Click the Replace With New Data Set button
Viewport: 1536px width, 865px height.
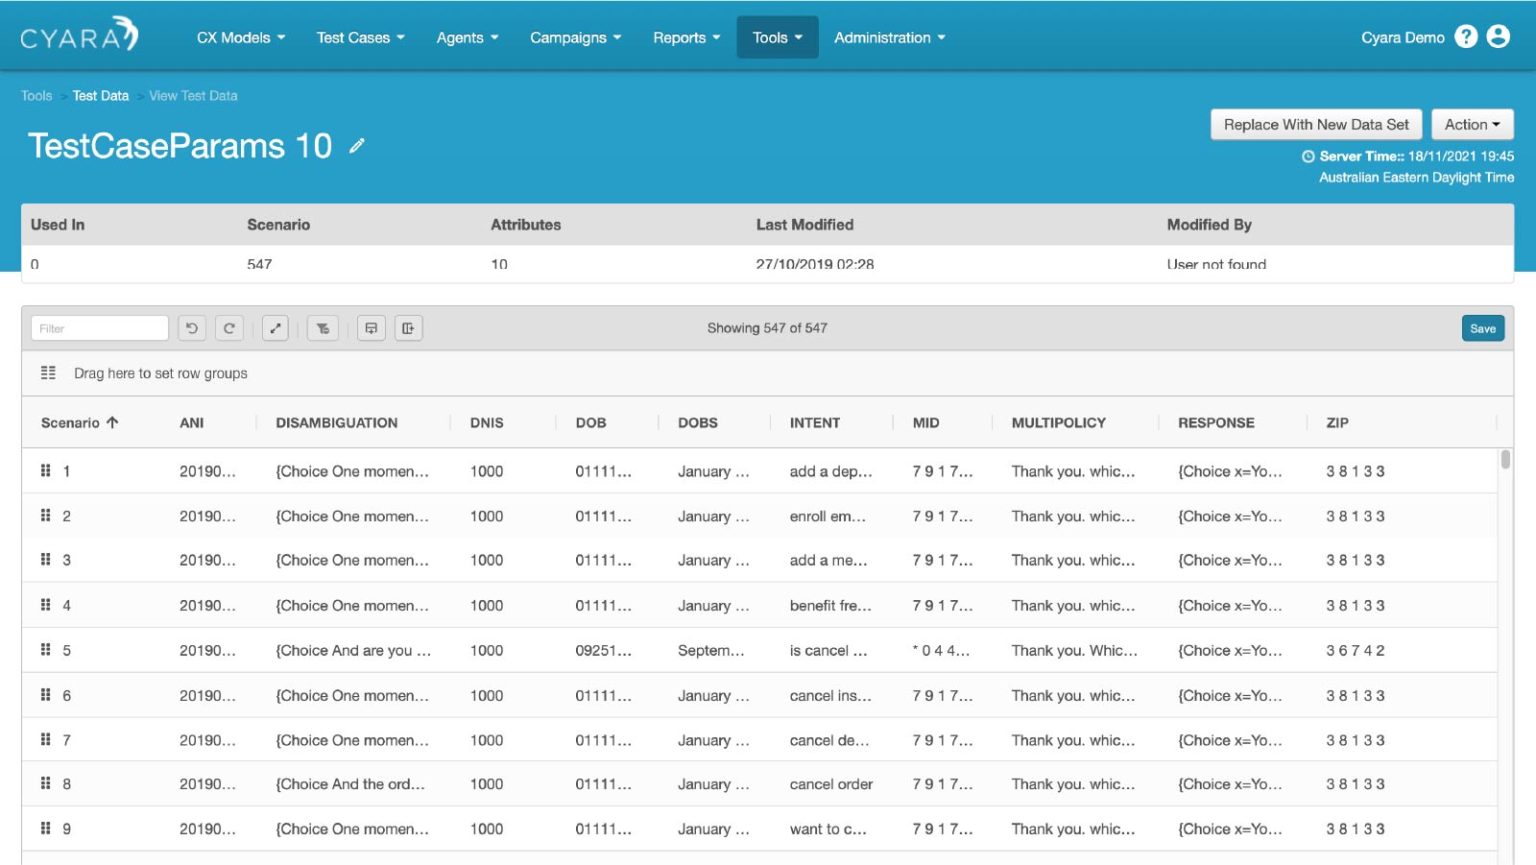(1316, 124)
